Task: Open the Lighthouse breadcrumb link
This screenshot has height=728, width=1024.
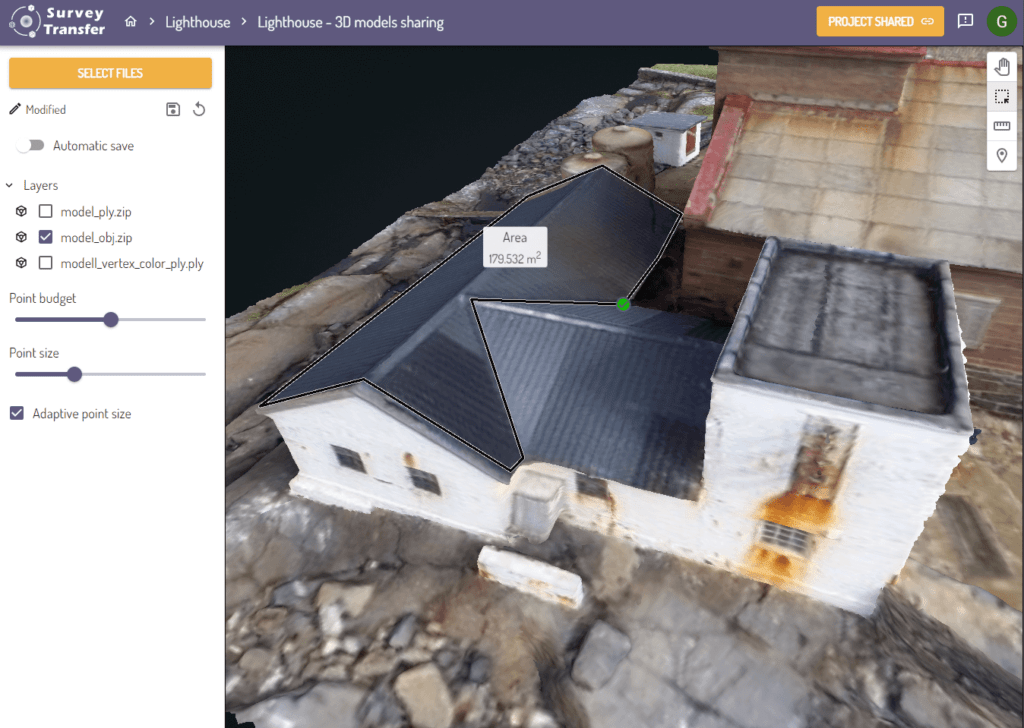Action: click(x=197, y=22)
